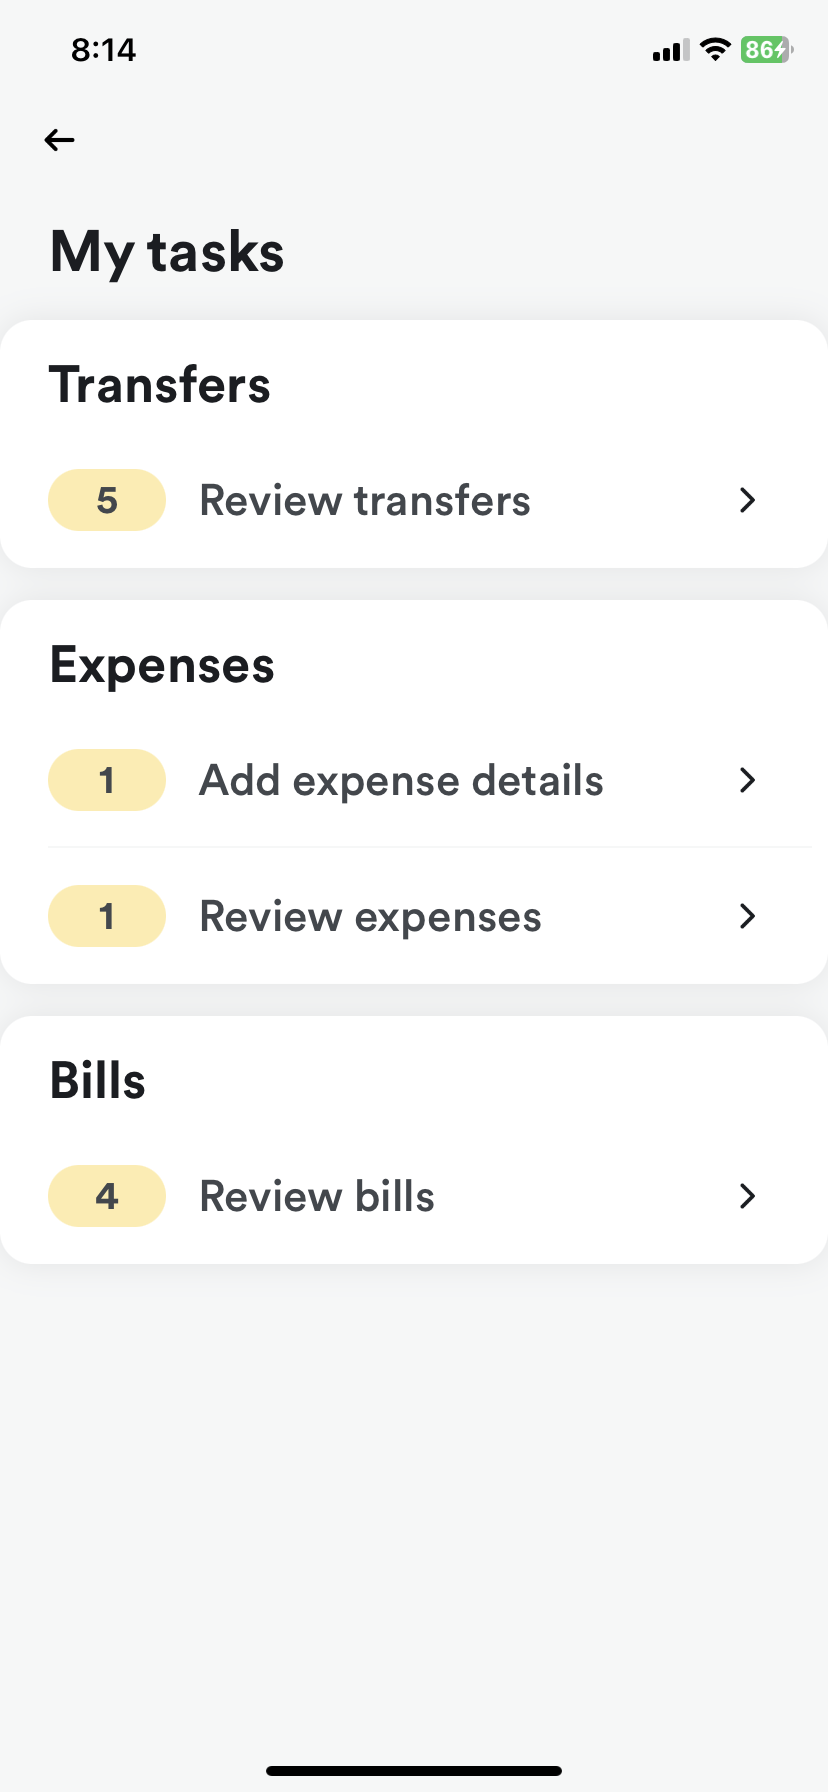
Task: Tap the back arrow icon
Action: [x=60, y=140]
